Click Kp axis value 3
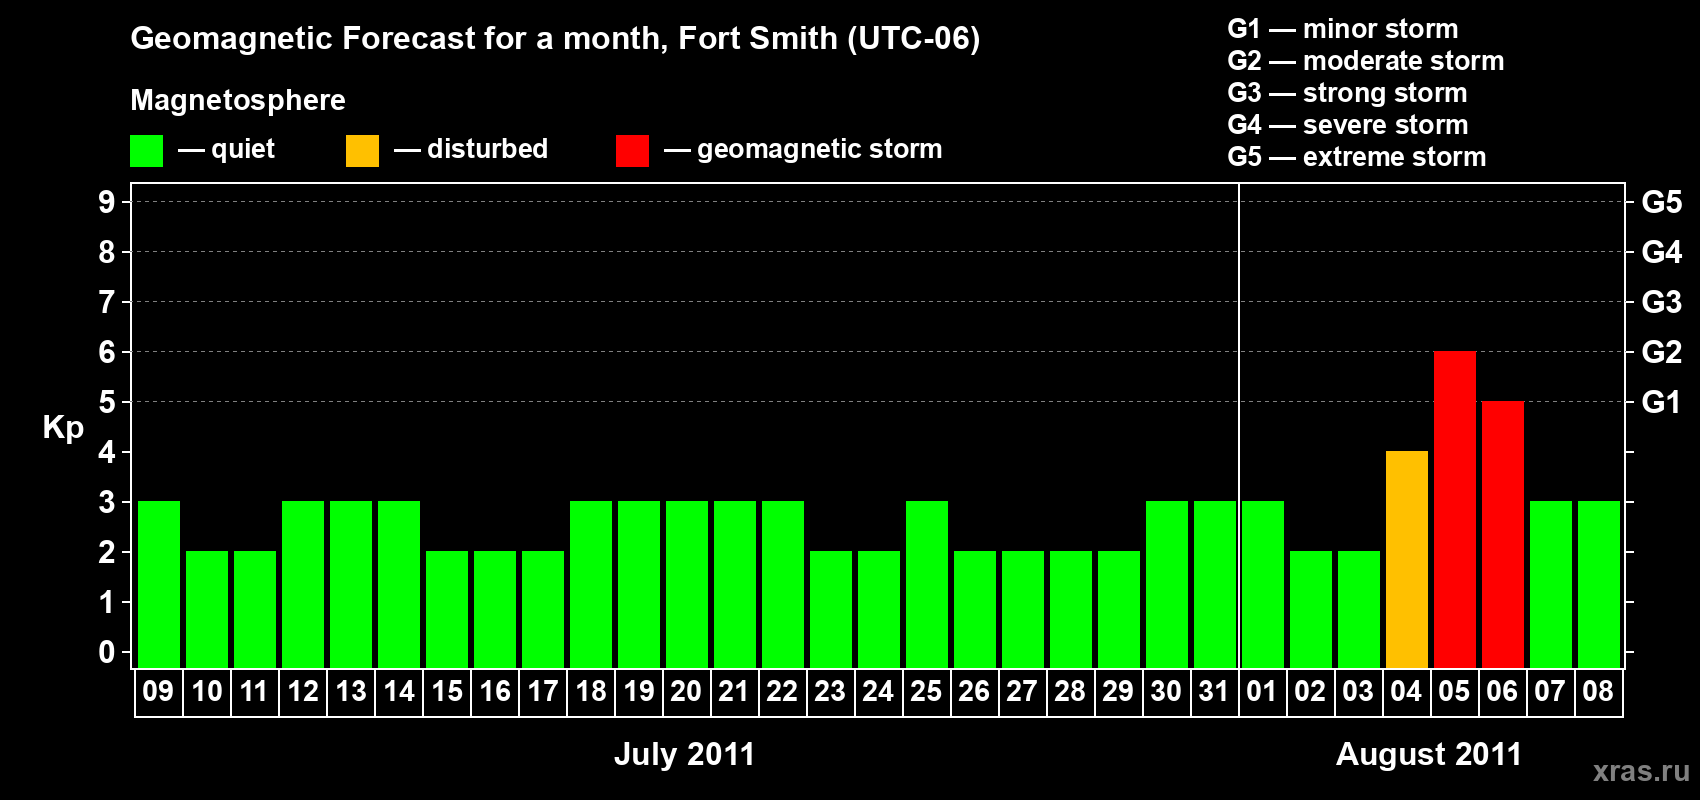1700x800 pixels. 107,502
